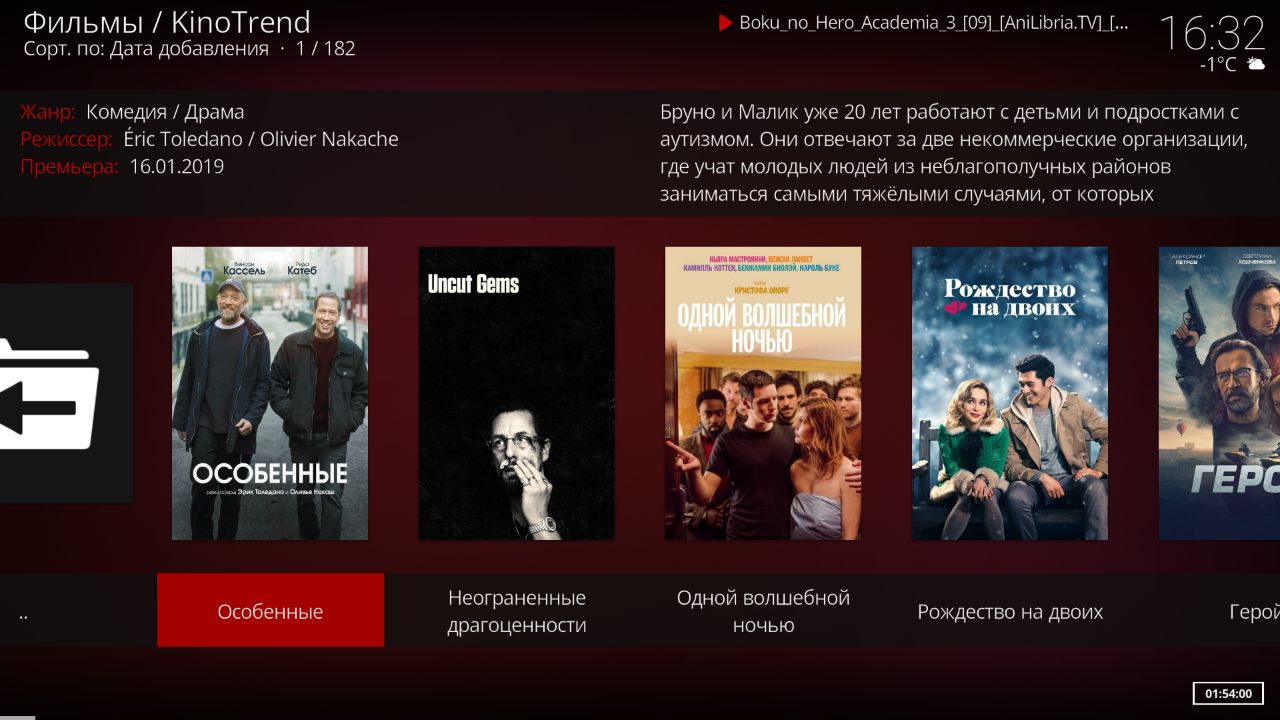Viewport: 1280px width, 720px height.
Task: Click the weather cloud icon
Action: pos(1255,64)
